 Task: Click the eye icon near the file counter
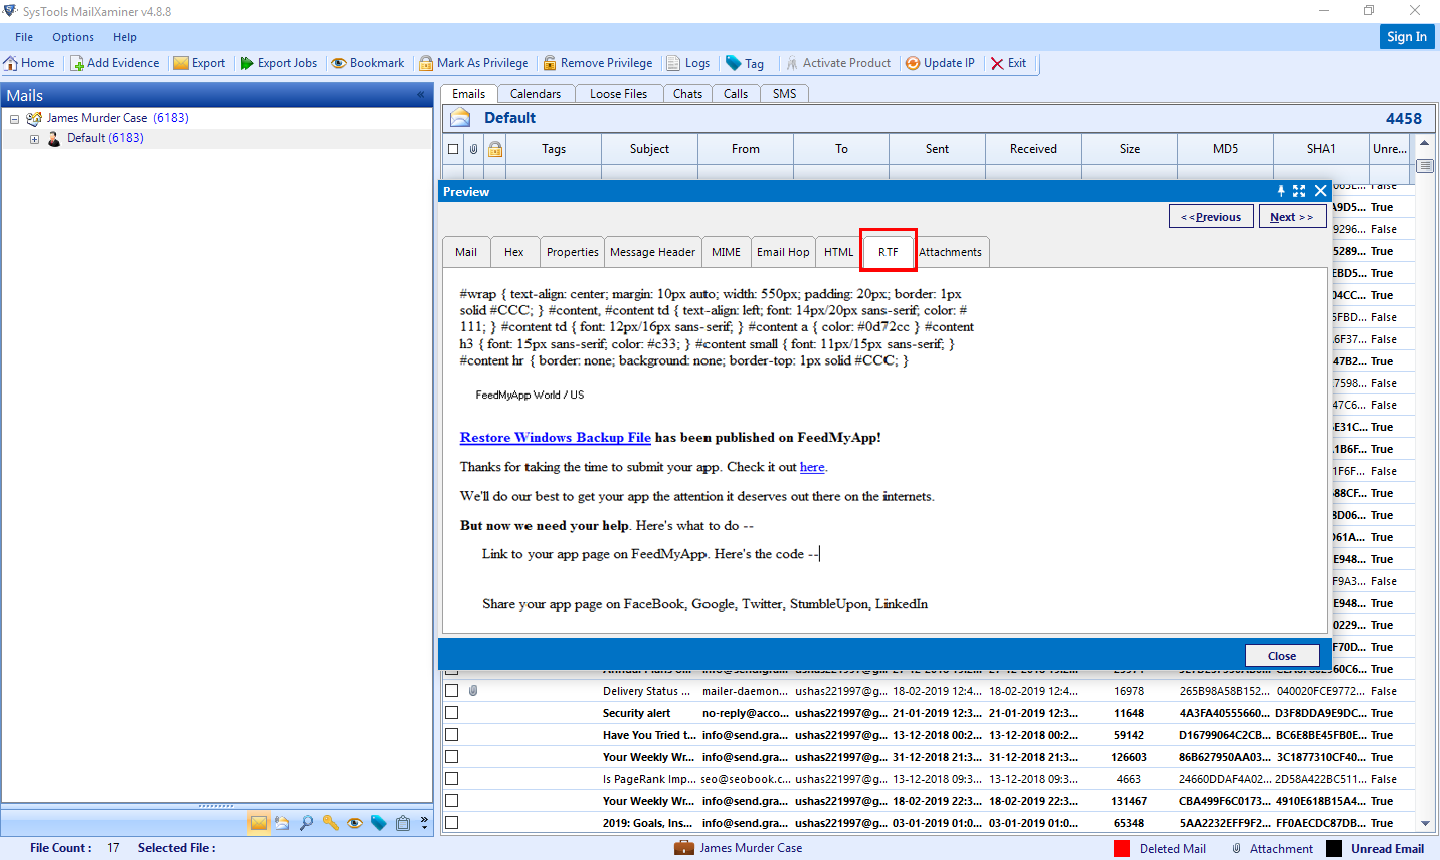pyautogui.click(x=355, y=822)
